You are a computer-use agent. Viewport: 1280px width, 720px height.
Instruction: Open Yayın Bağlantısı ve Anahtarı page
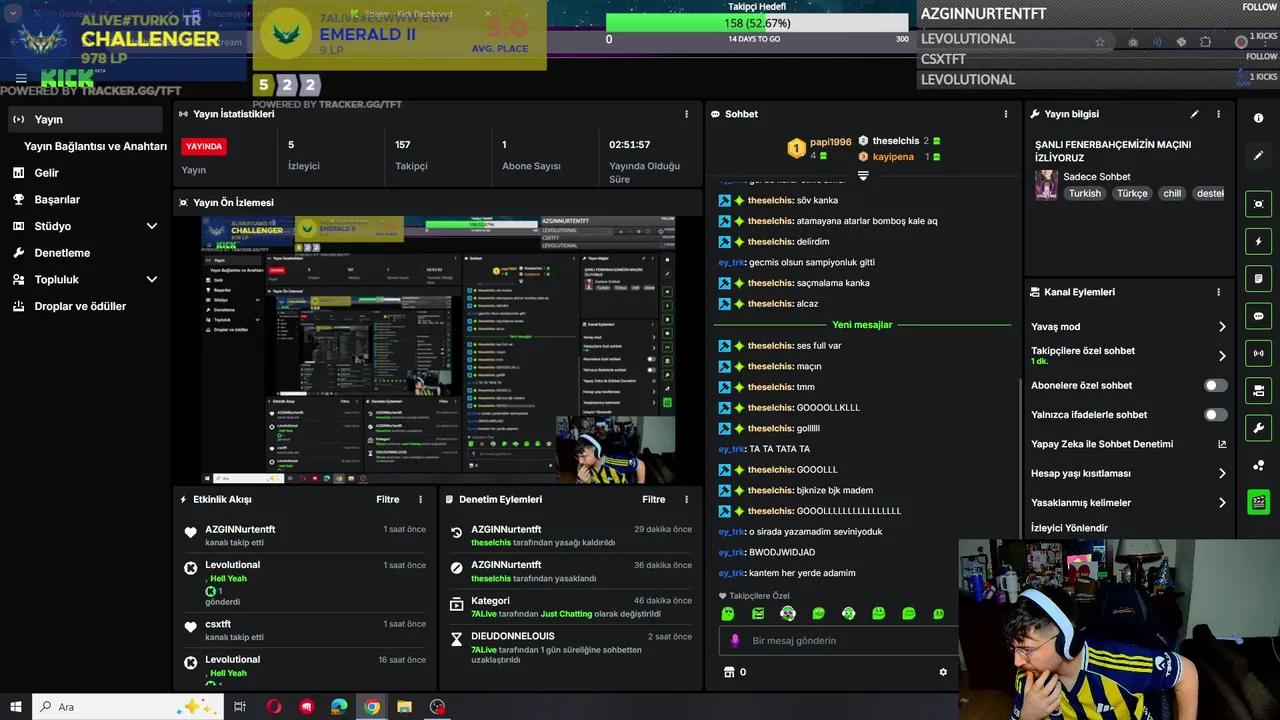[95, 146]
